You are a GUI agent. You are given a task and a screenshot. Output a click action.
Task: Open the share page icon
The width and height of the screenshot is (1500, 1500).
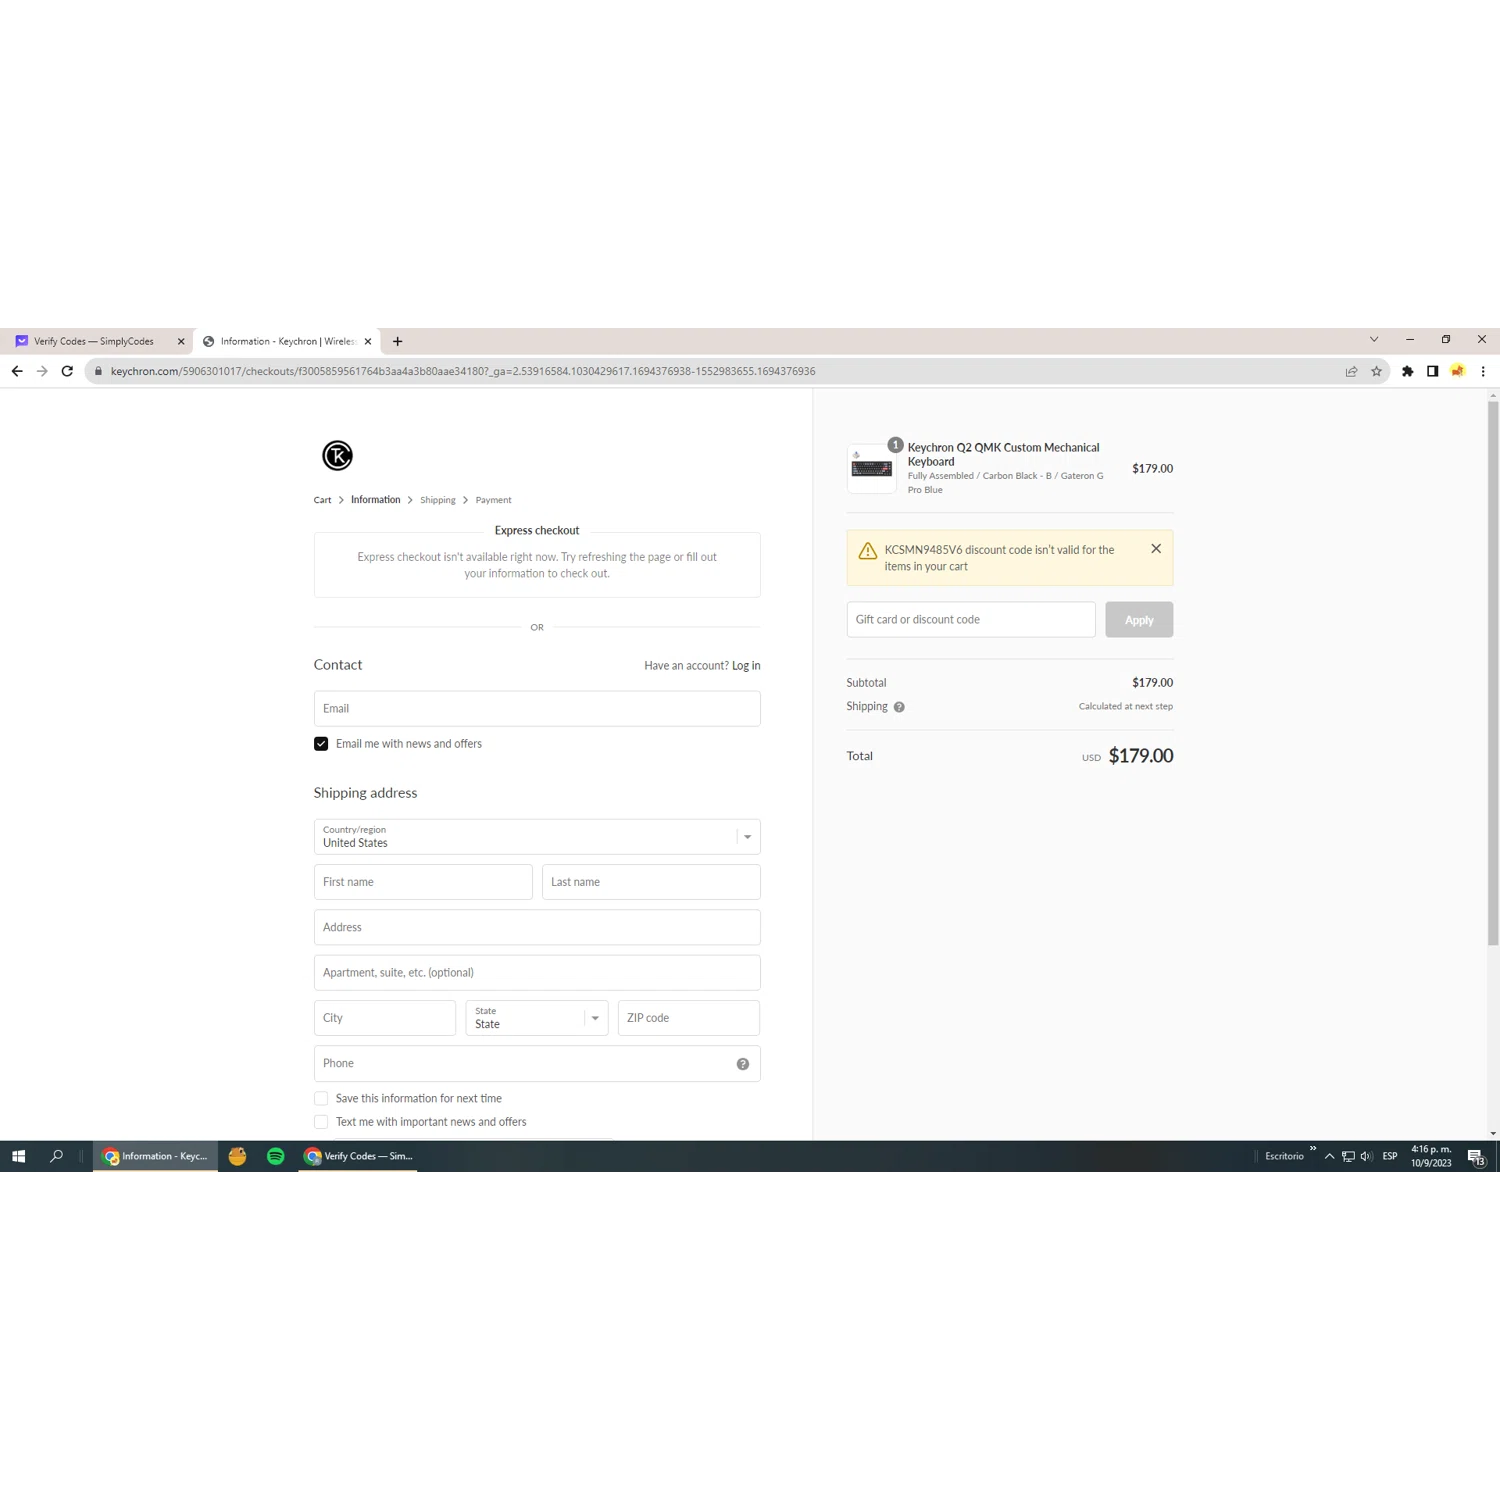coord(1351,371)
